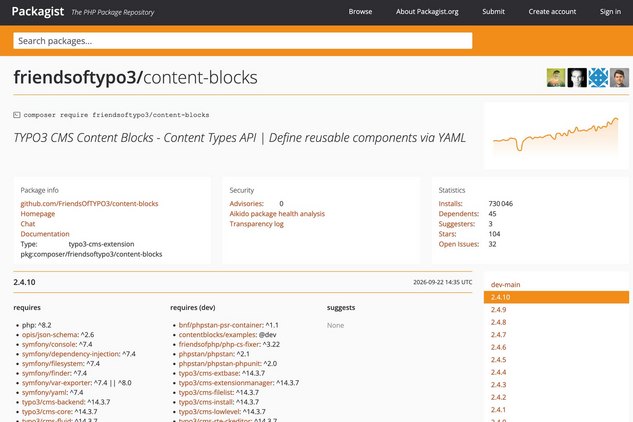Click the pkg:composer/friendsoftypo3/content-blocks text
Screen dimensions: 633x422
[91, 254]
